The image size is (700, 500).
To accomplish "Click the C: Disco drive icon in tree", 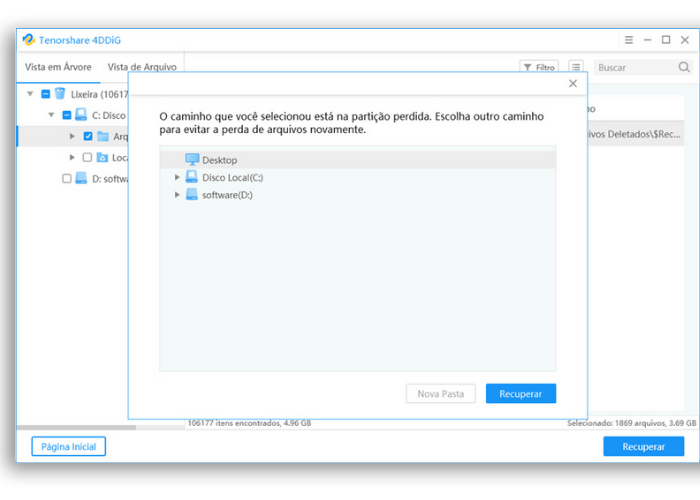I will coord(81,115).
